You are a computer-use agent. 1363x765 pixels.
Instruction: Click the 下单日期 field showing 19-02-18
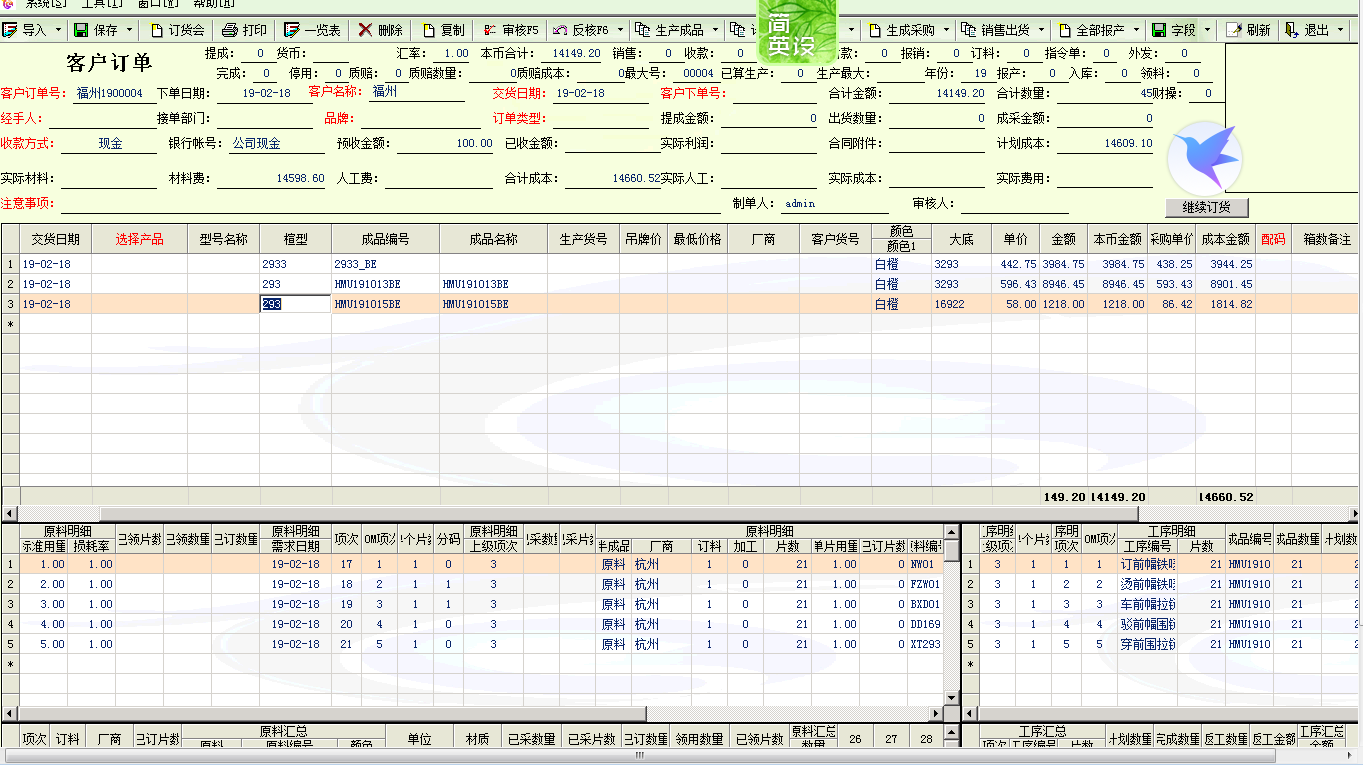click(x=267, y=93)
